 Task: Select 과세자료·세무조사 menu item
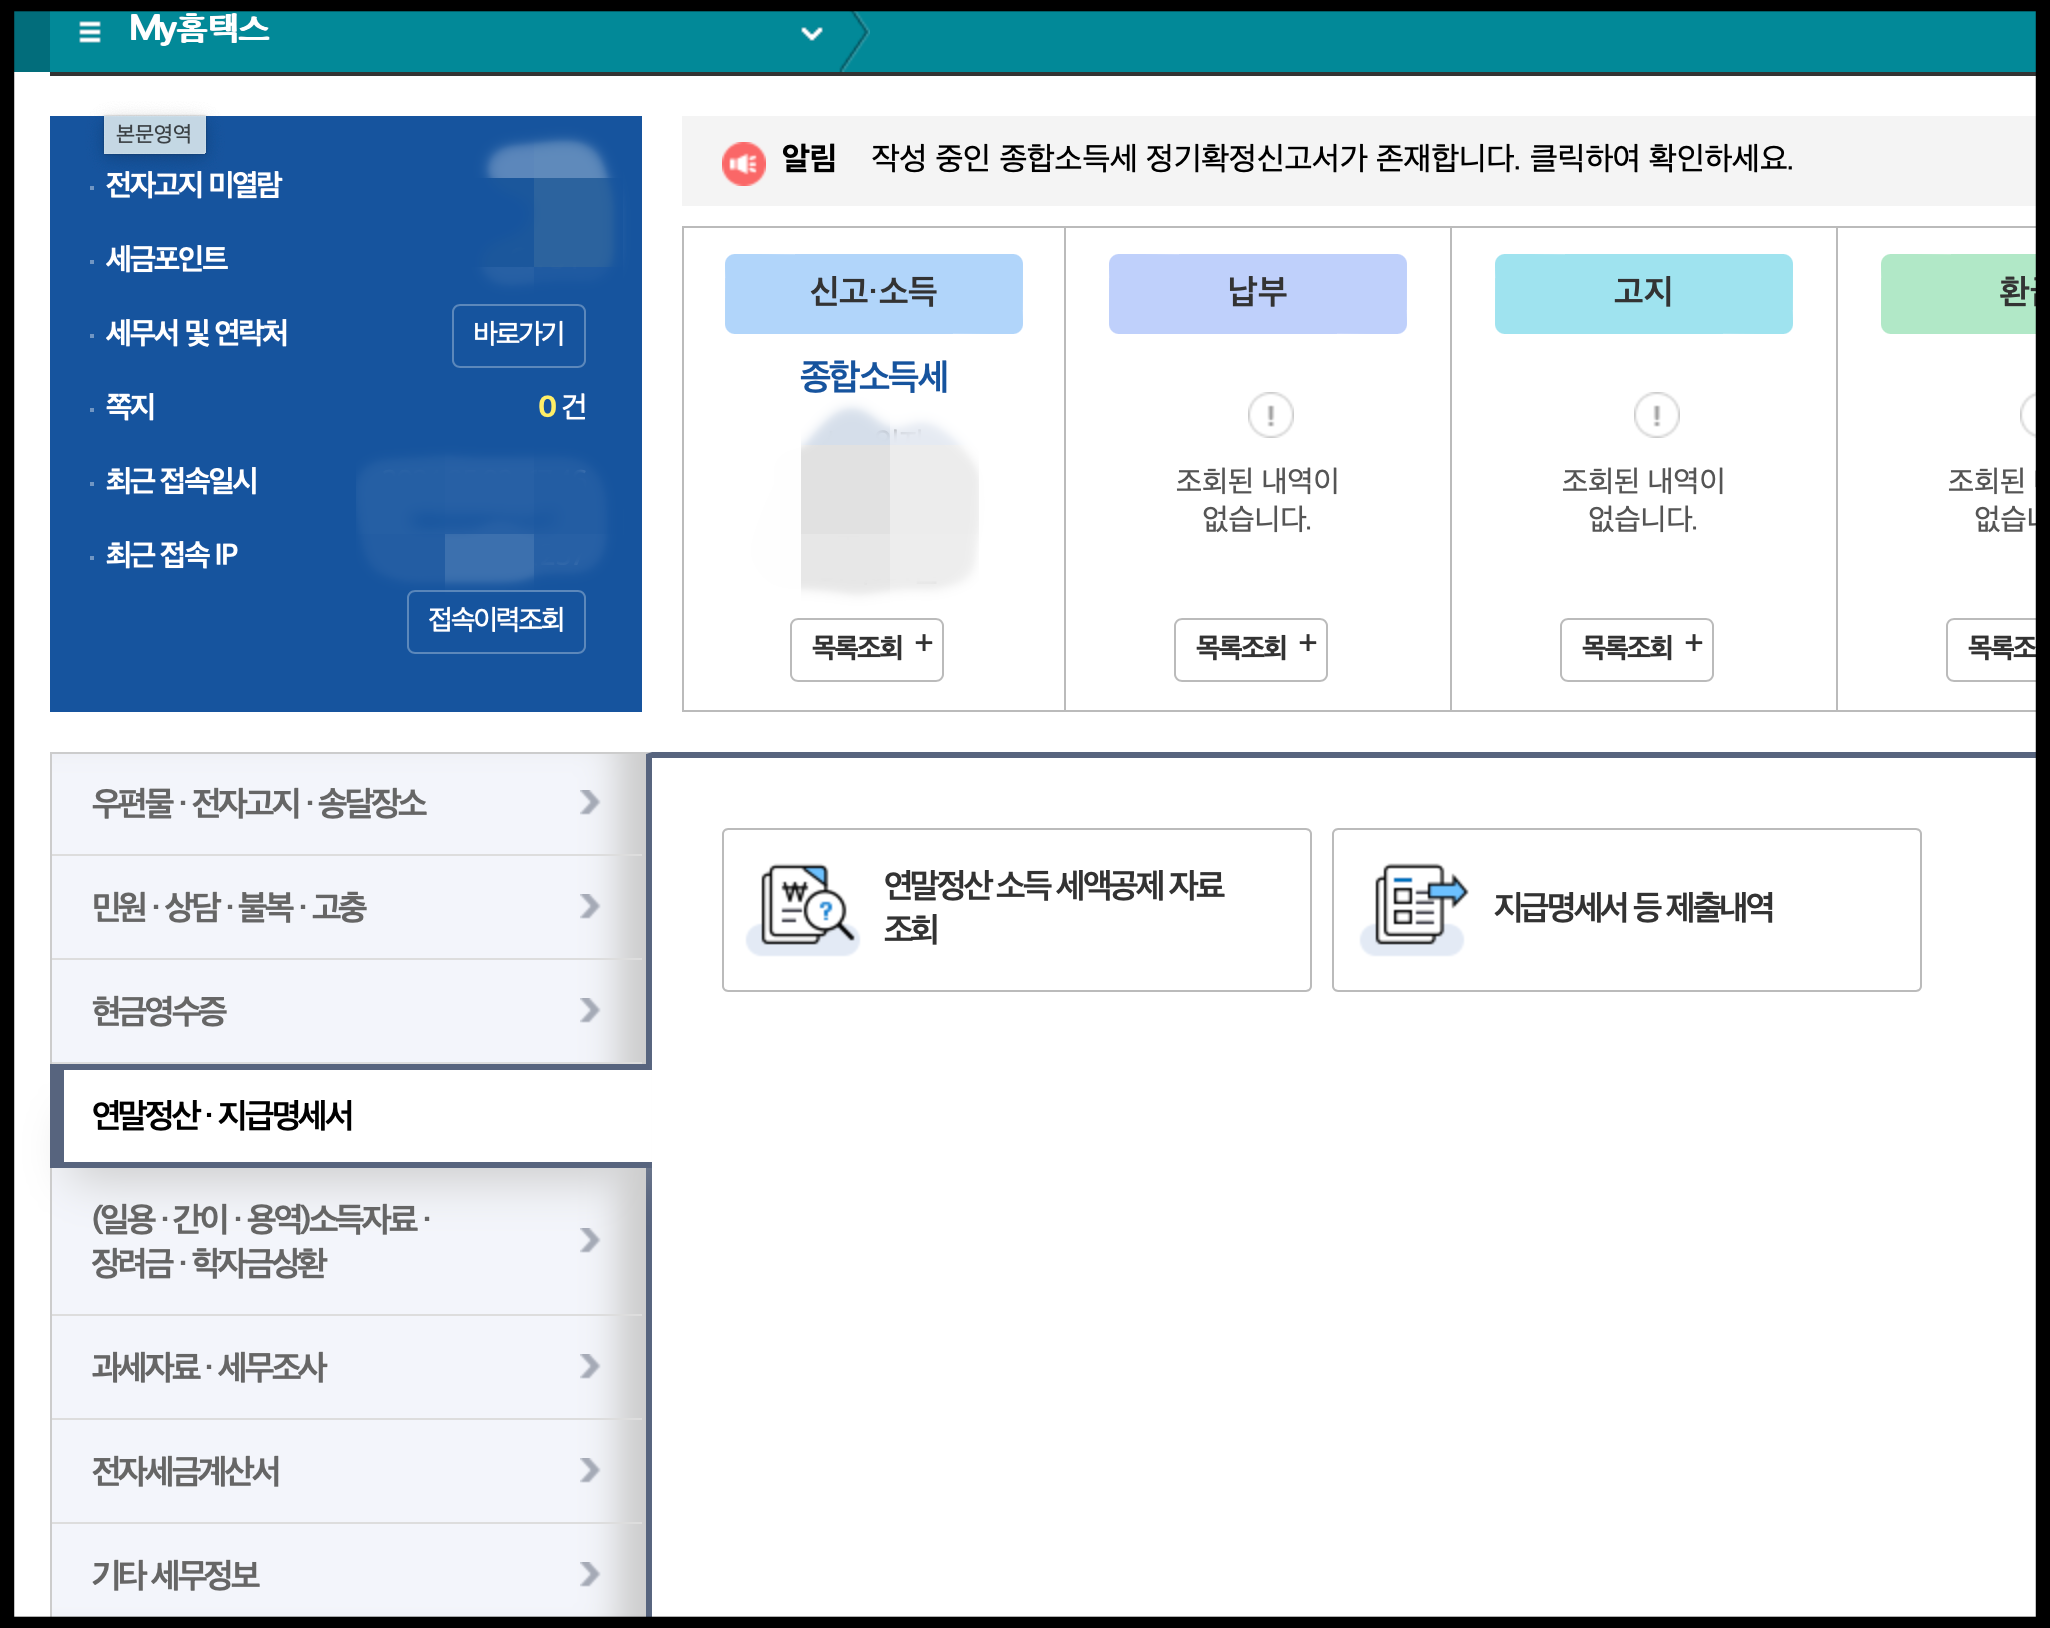210,1367
